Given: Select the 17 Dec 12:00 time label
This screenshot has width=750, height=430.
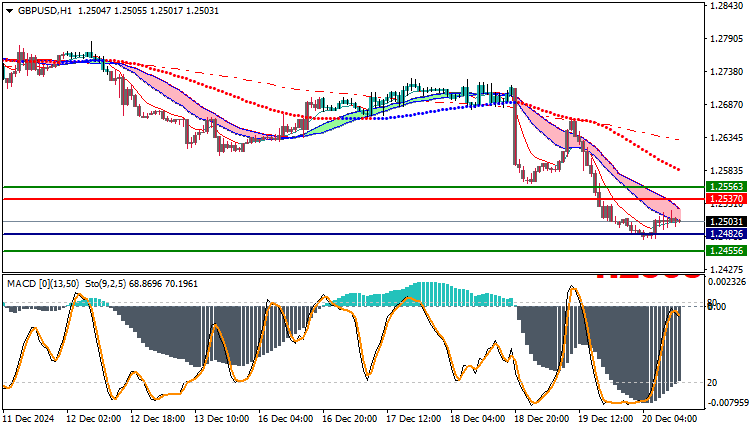Looking at the screenshot, I should 414,419.
